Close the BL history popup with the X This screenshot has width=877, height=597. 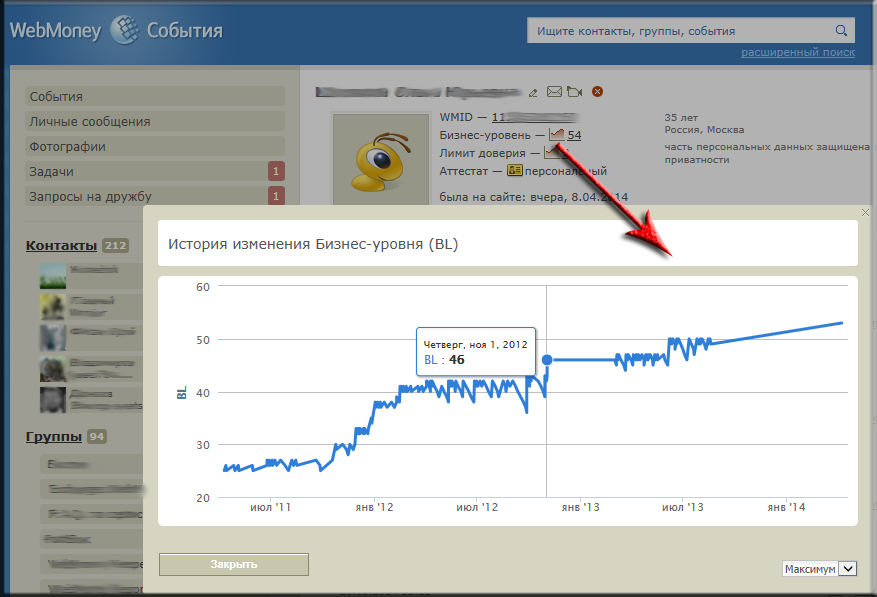pyautogui.click(x=865, y=213)
